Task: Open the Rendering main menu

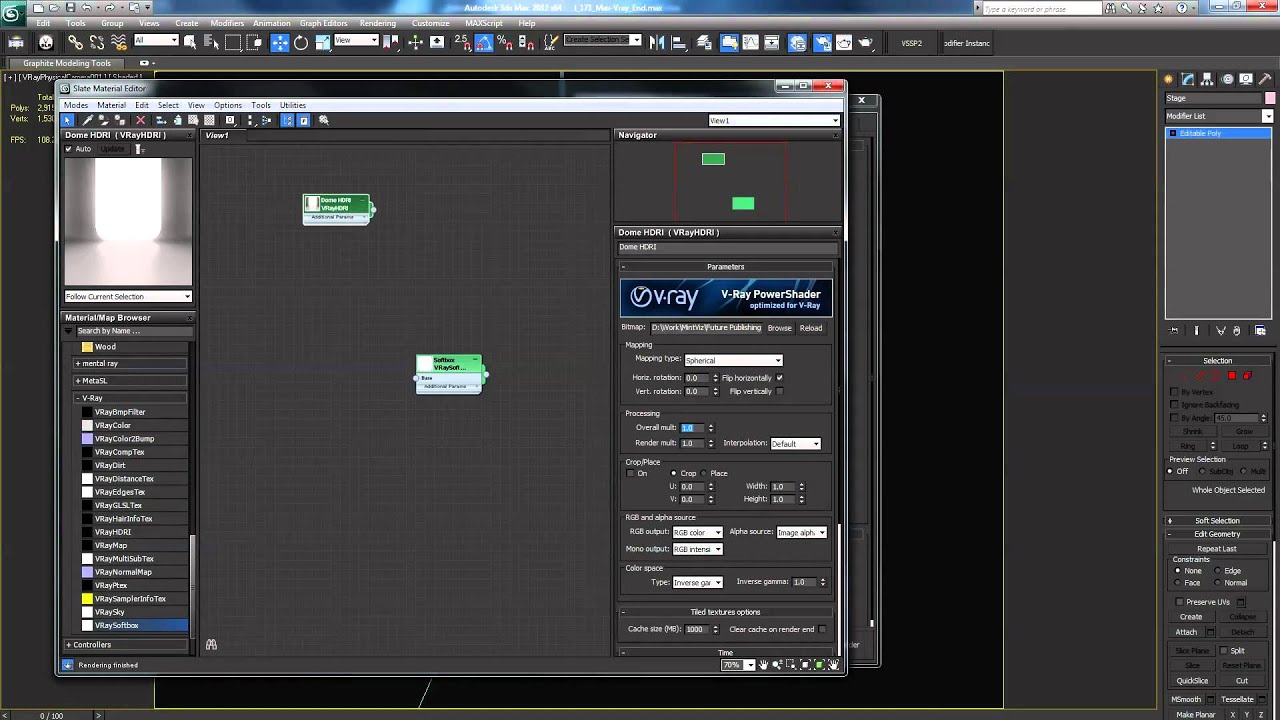Action: point(377,23)
